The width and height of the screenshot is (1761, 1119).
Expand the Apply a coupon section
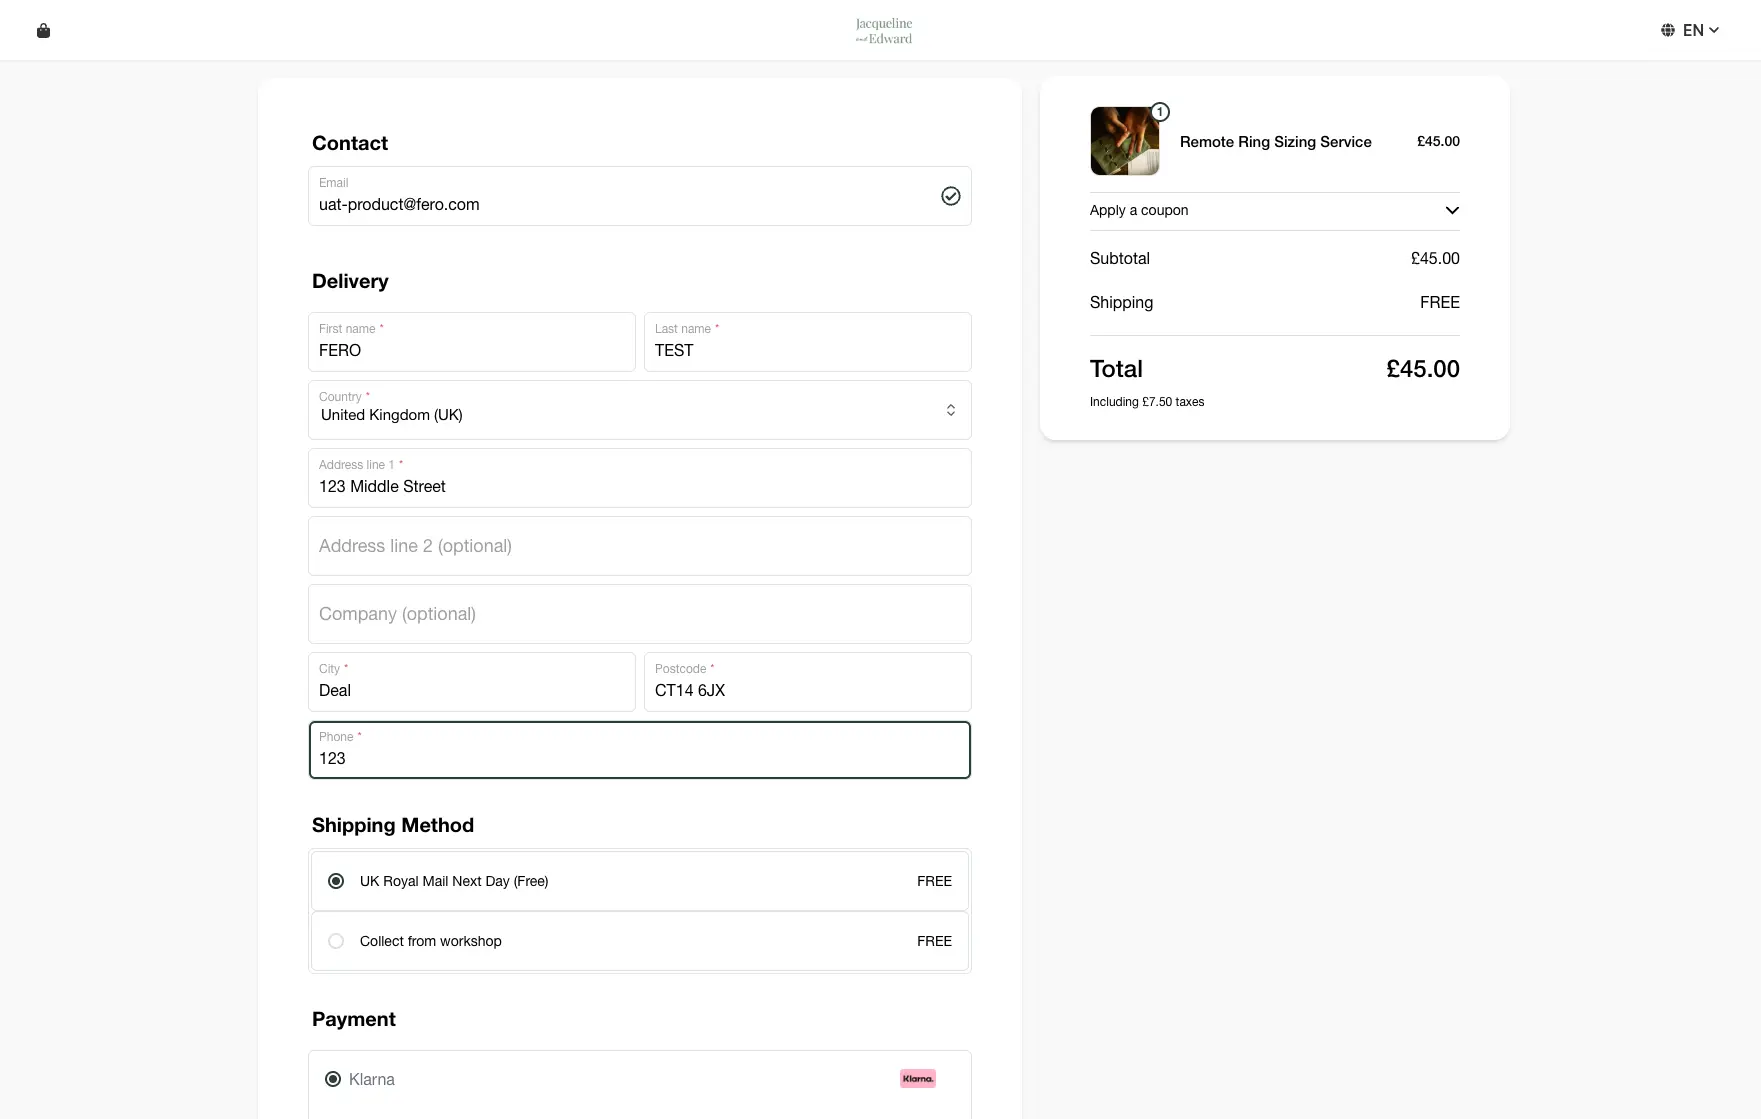[x=1274, y=210]
